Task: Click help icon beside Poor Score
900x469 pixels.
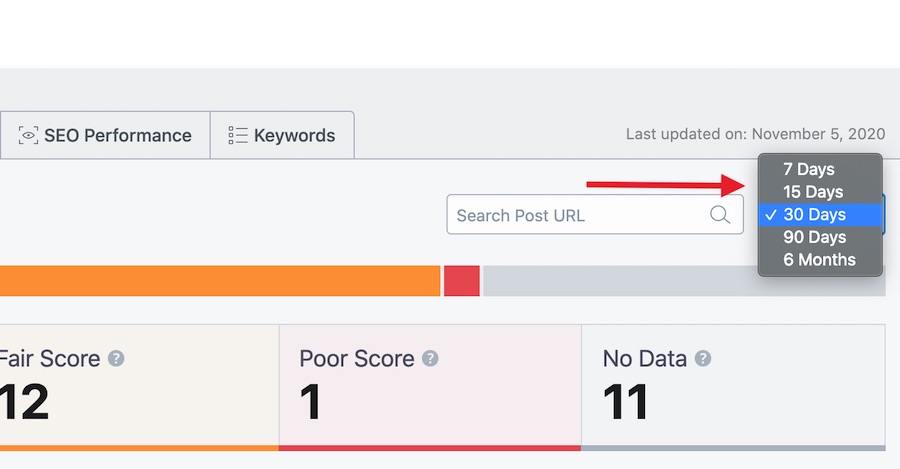Action: click(x=430, y=358)
